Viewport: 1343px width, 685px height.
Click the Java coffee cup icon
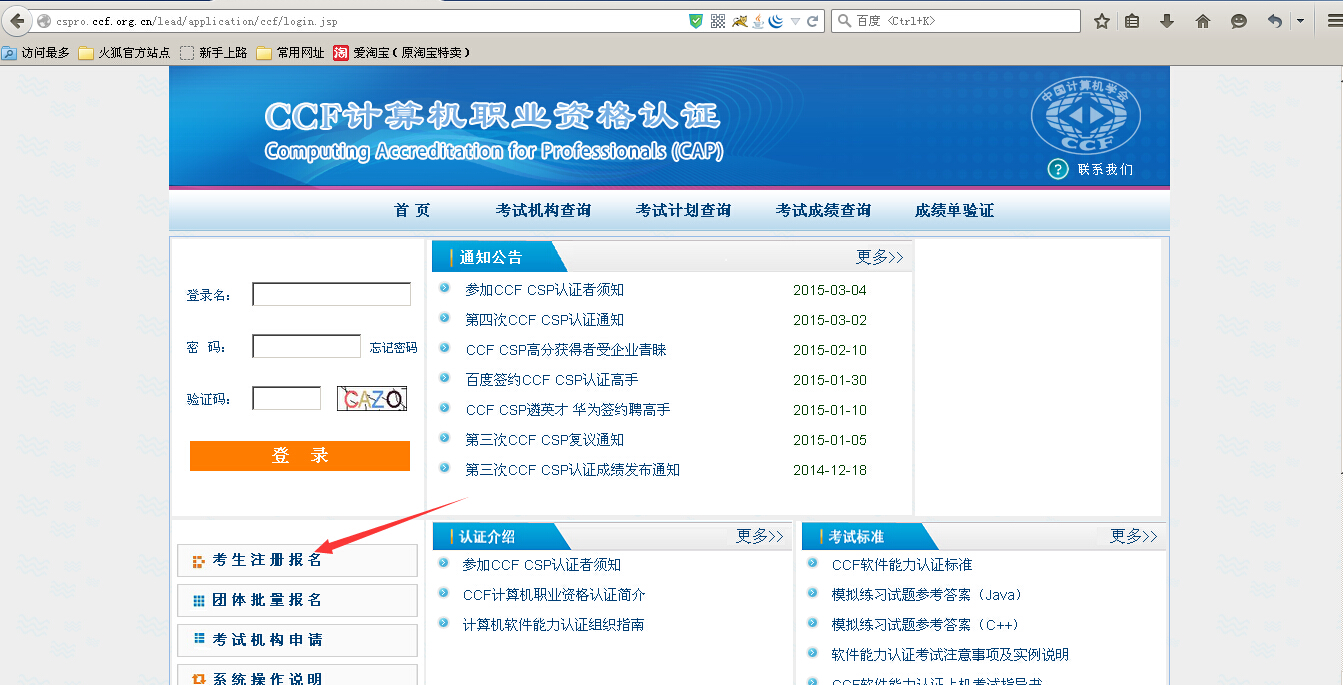tap(758, 21)
